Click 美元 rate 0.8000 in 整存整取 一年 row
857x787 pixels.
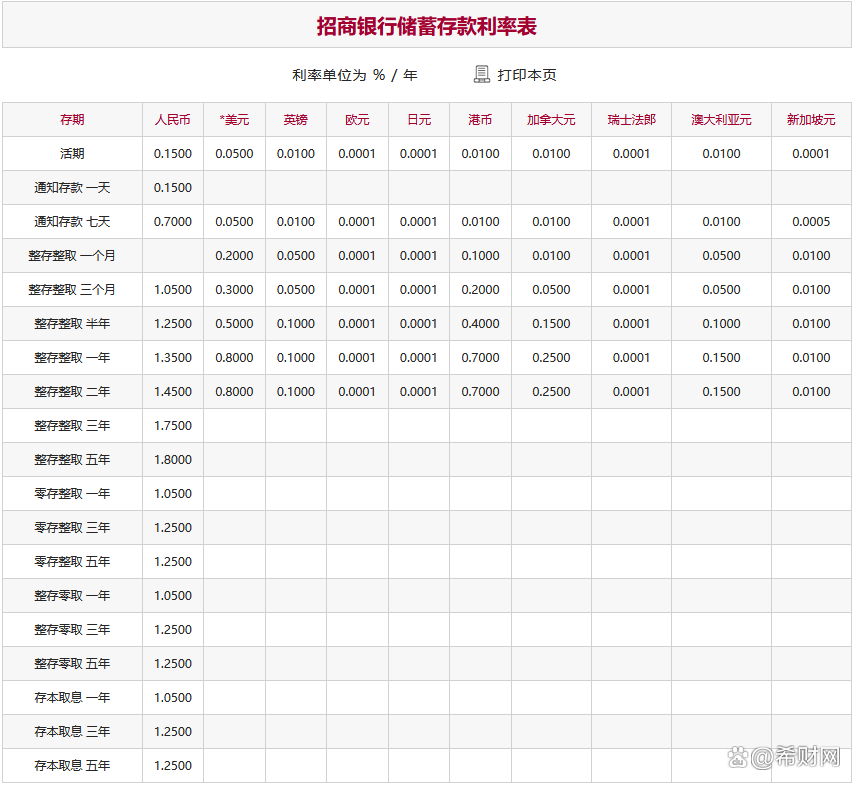[234, 357]
